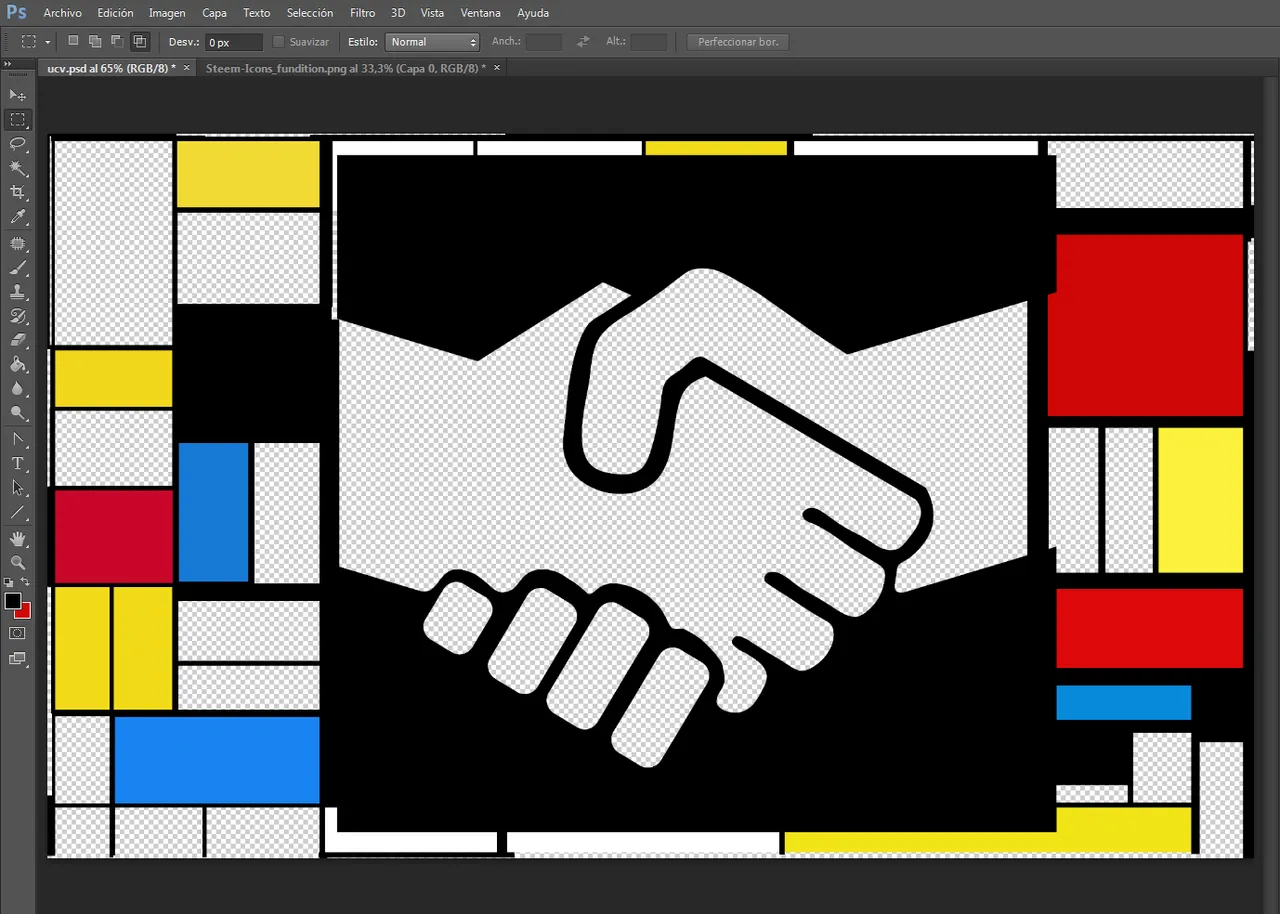This screenshot has height=914, width=1280.
Task: Select the History Brush tool
Action: point(17,316)
